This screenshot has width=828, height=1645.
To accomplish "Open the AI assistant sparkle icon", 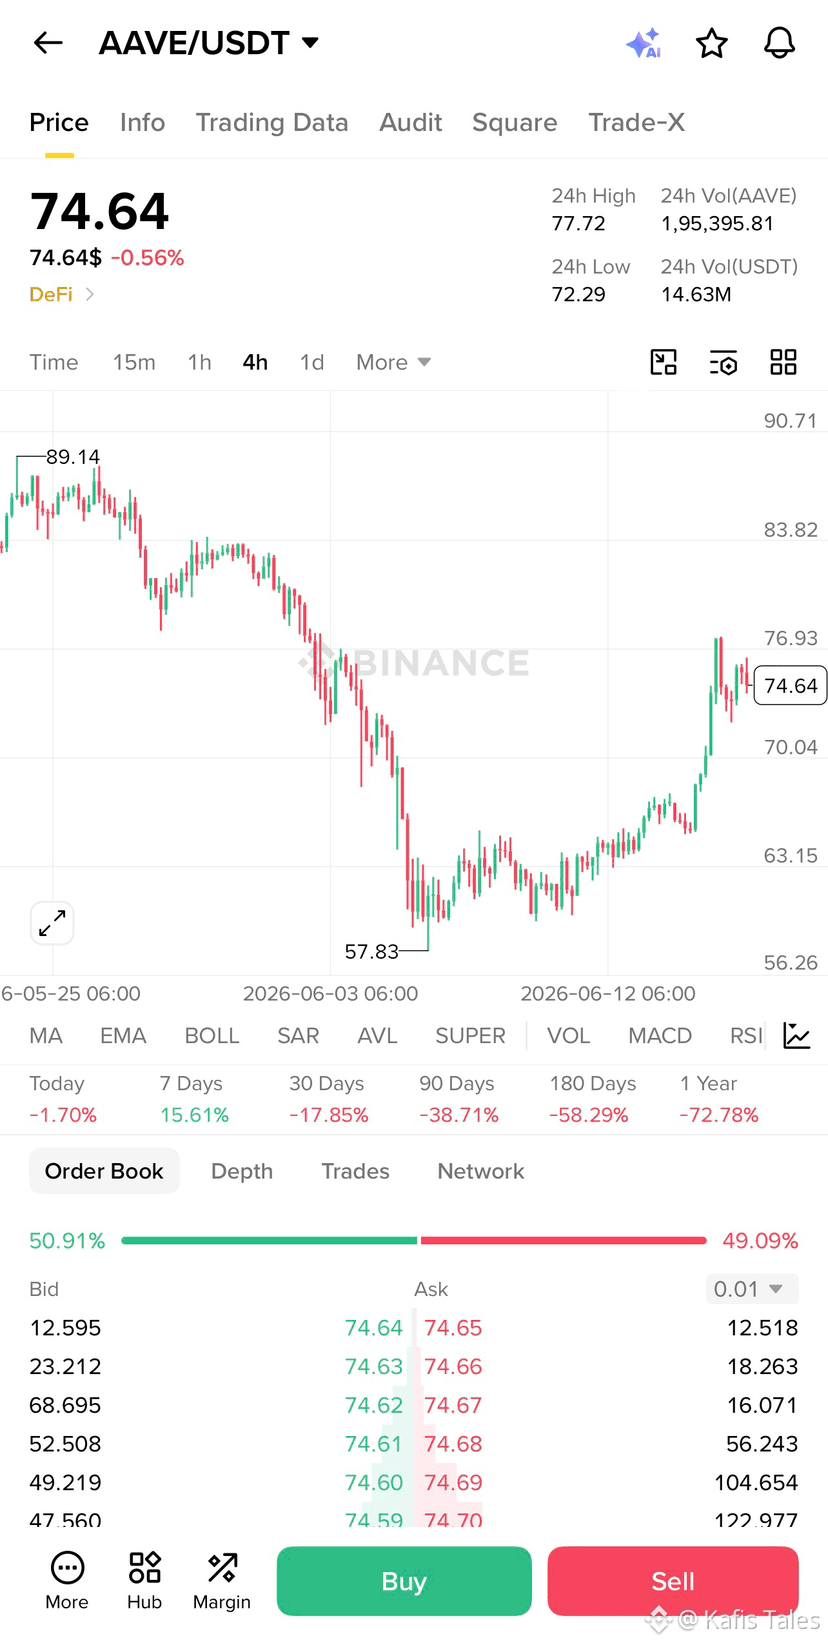I will pos(644,43).
